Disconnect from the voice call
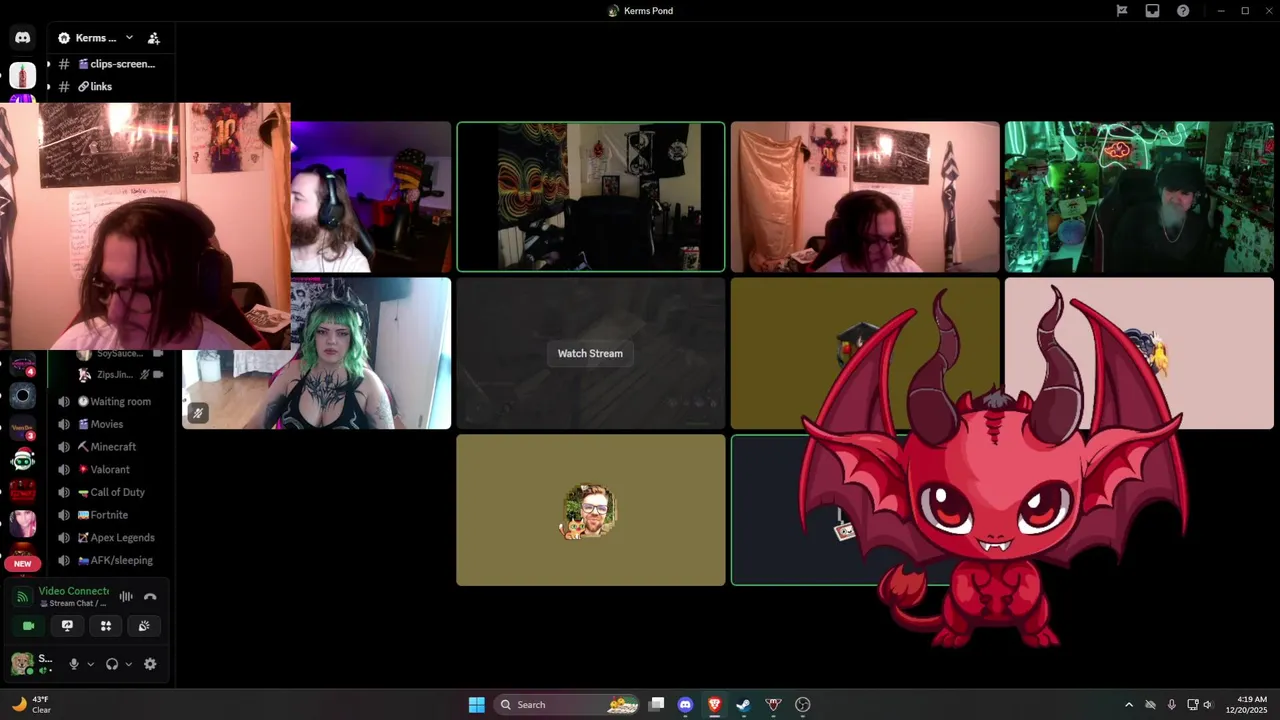The height and width of the screenshot is (720, 1280). (x=150, y=597)
